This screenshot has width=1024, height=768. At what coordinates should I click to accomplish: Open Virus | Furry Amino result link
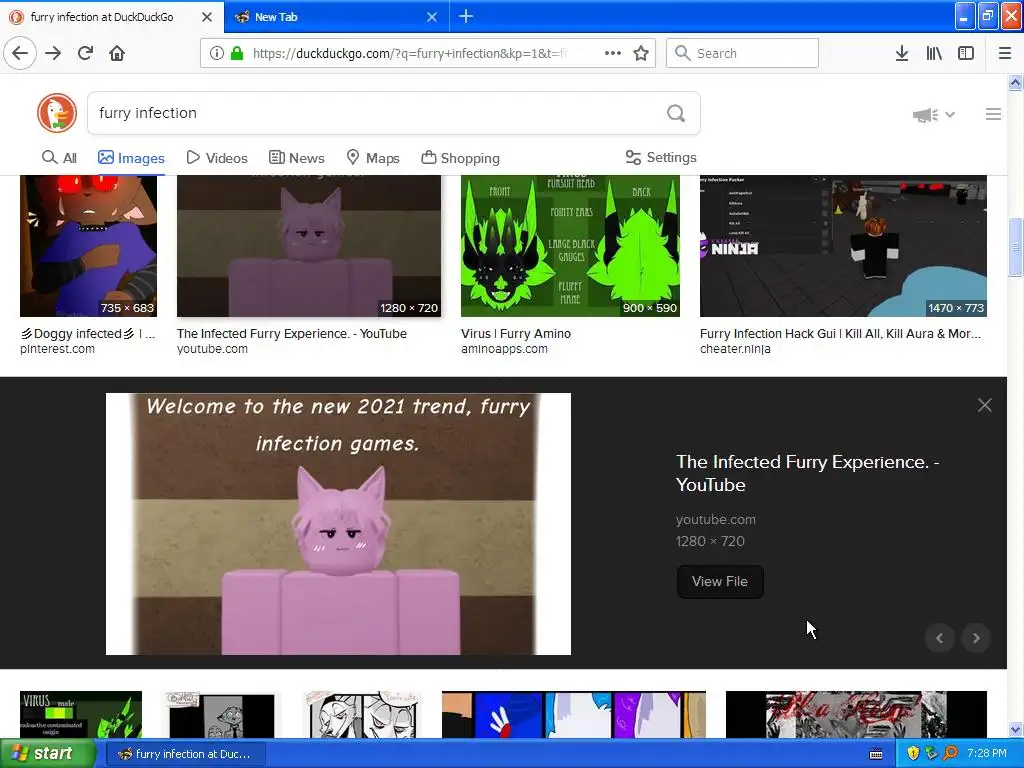point(516,334)
